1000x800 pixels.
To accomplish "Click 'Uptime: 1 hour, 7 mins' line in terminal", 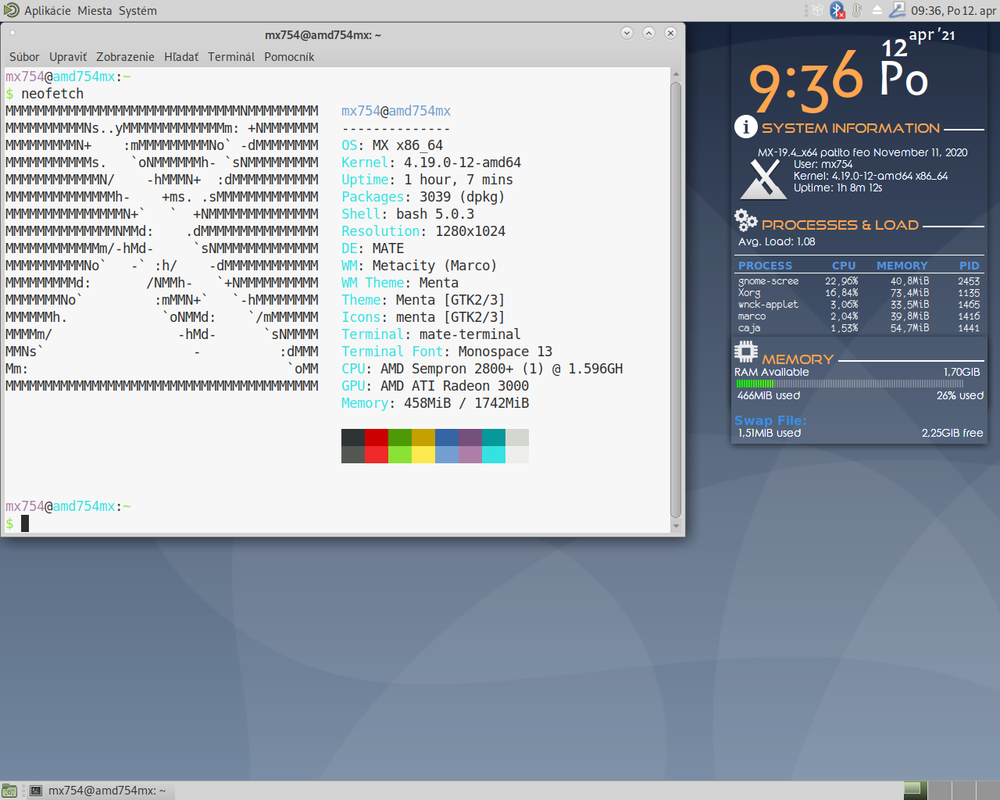I will click(427, 180).
